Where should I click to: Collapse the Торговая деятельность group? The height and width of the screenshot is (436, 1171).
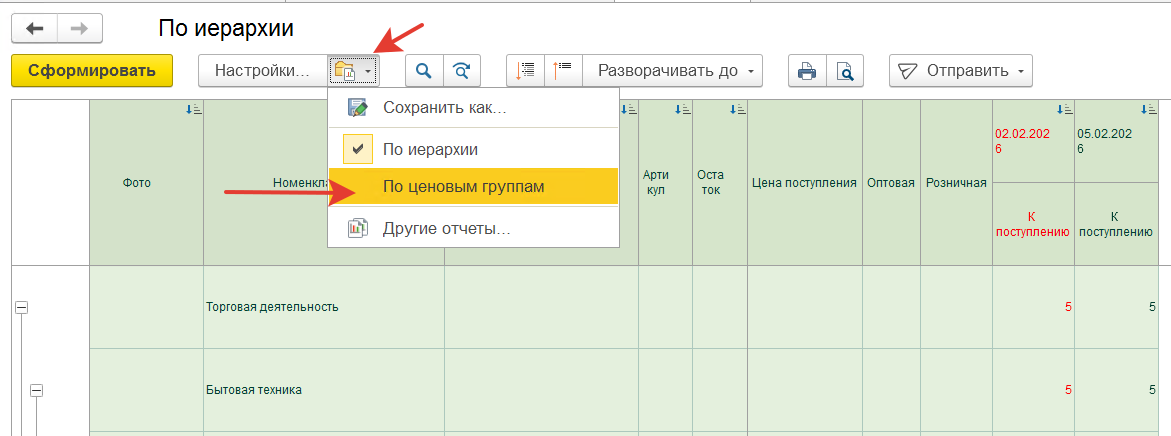coord(22,307)
